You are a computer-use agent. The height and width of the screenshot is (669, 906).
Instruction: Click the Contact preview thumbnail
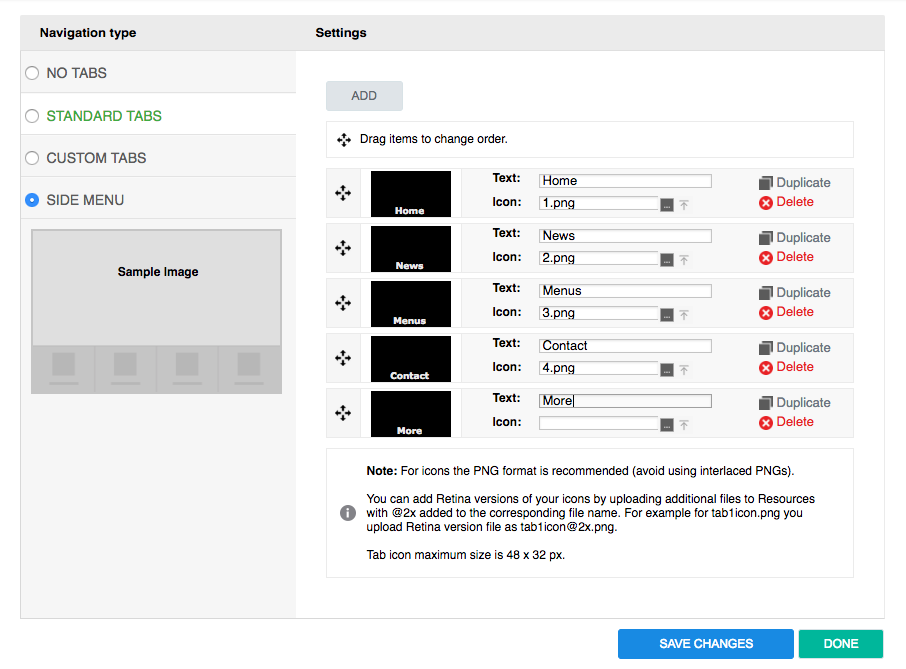click(x=411, y=358)
